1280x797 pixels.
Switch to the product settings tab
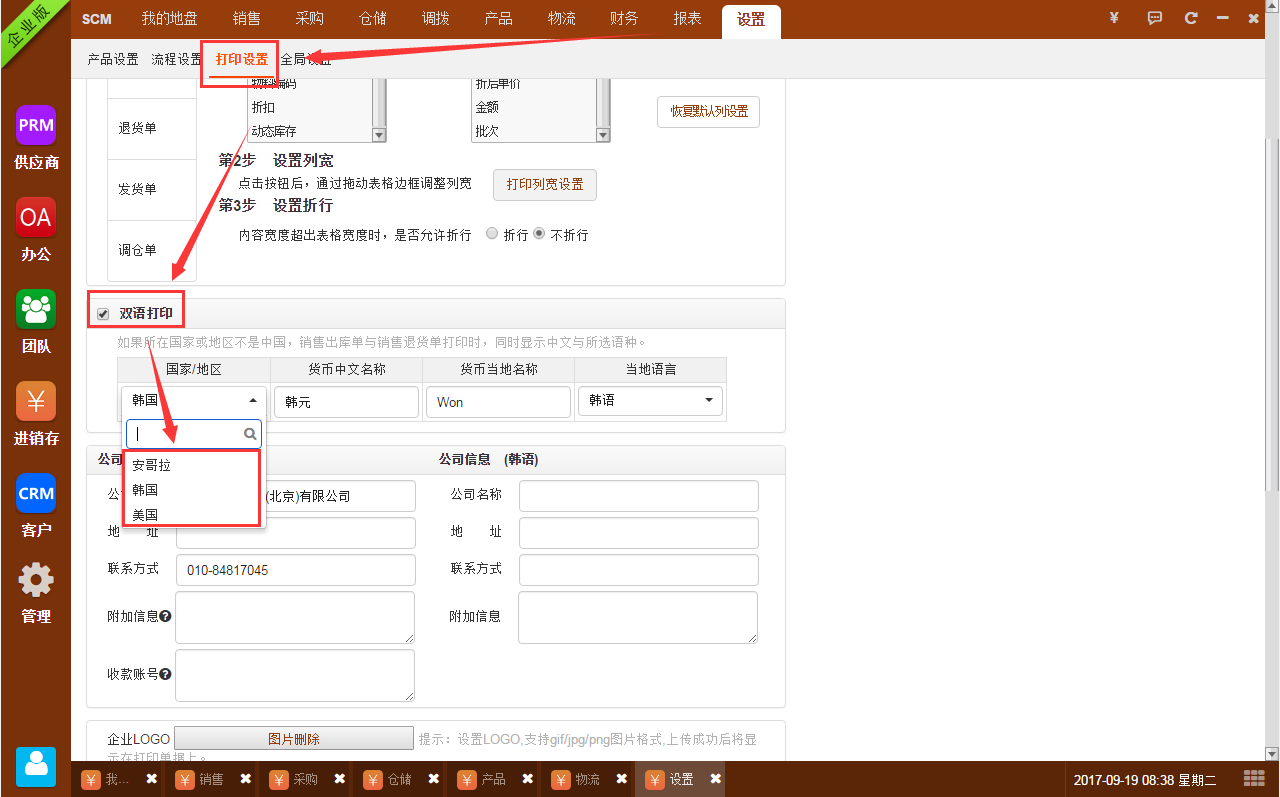(113, 60)
